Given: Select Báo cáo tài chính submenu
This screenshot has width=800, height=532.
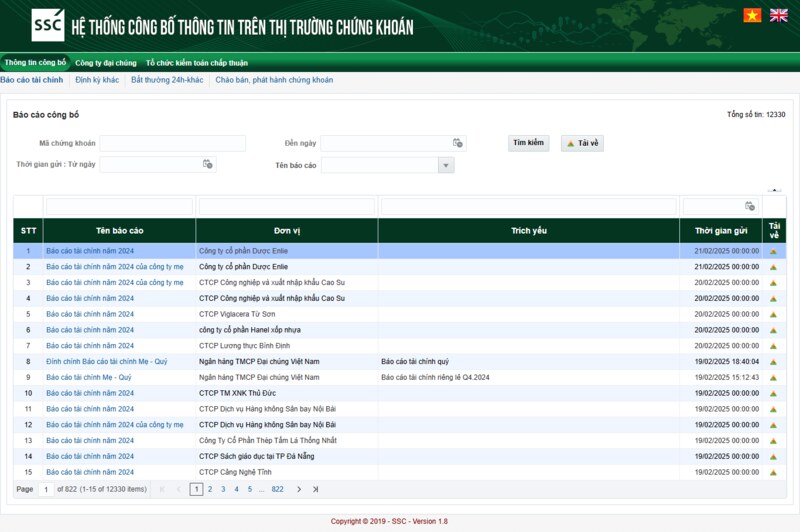Looking at the screenshot, I should 32,80.
